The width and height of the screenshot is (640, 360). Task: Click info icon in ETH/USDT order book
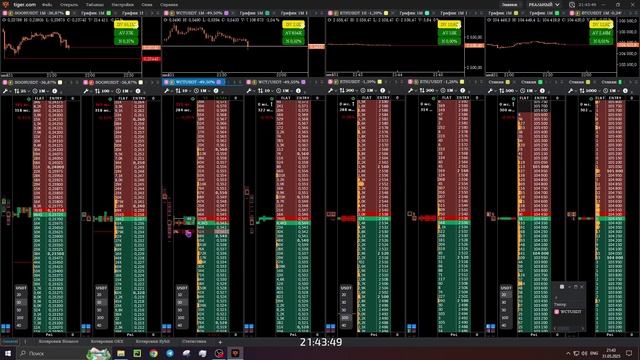point(462,91)
